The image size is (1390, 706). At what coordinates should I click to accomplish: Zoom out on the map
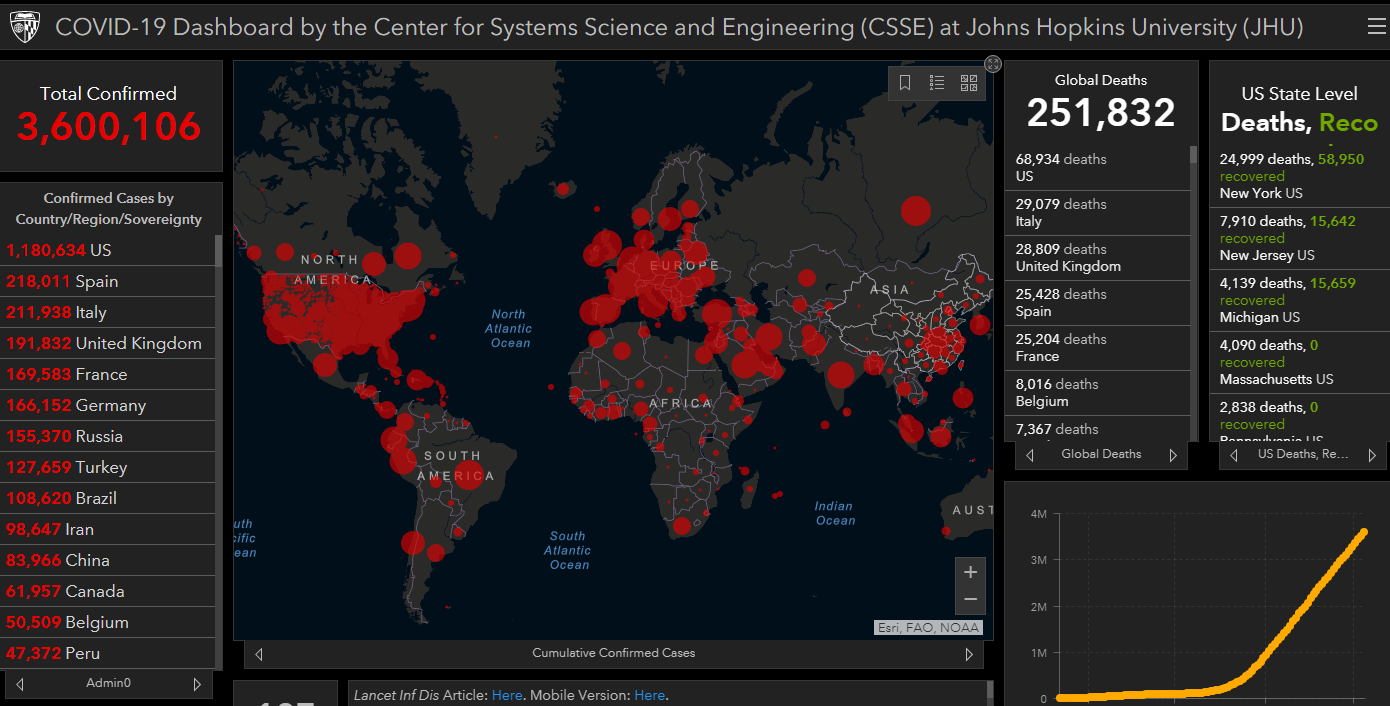point(970,600)
